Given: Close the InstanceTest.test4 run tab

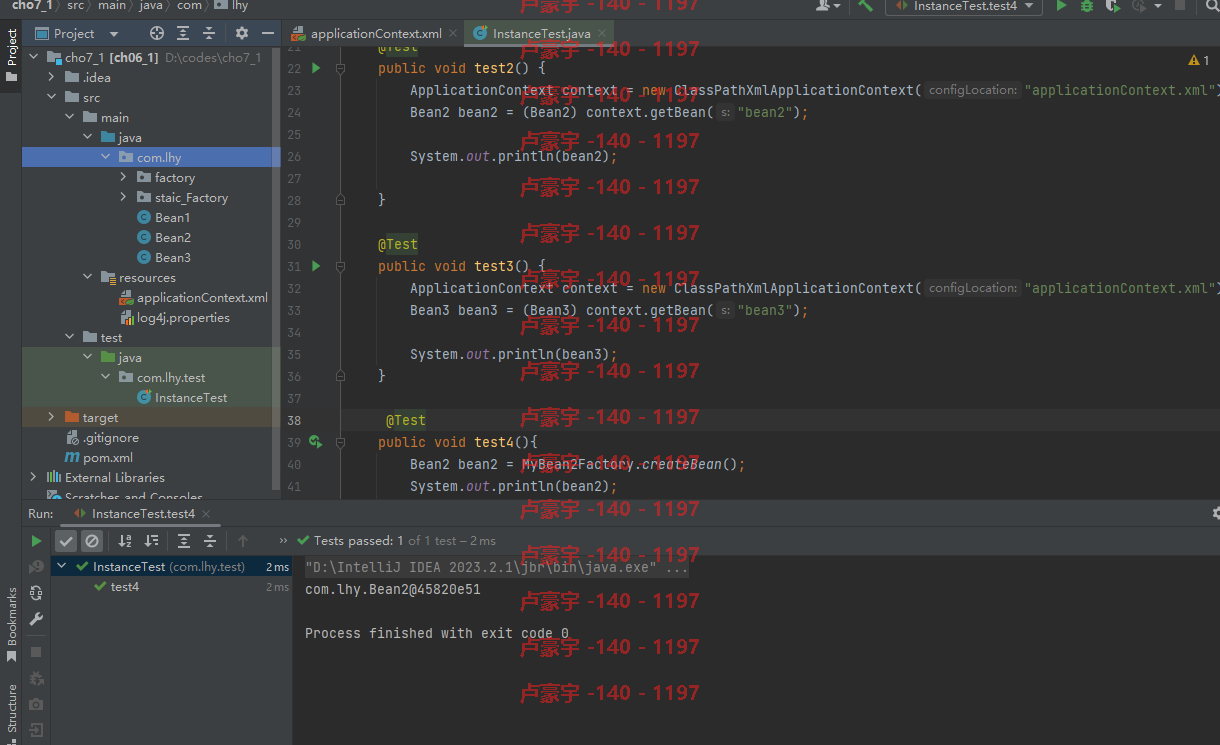Looking at the screenshot, I should point(207,514).
